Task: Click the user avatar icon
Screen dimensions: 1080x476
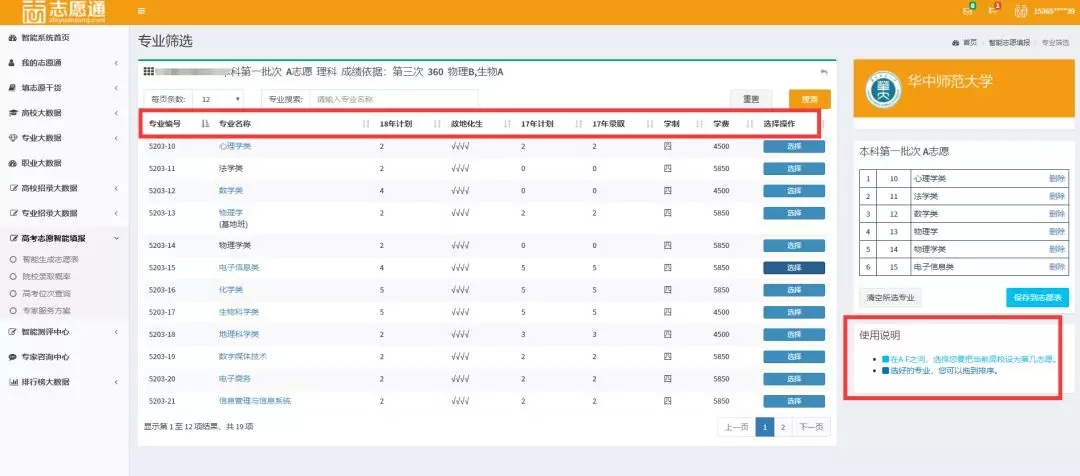Action: coord(1021,11)
